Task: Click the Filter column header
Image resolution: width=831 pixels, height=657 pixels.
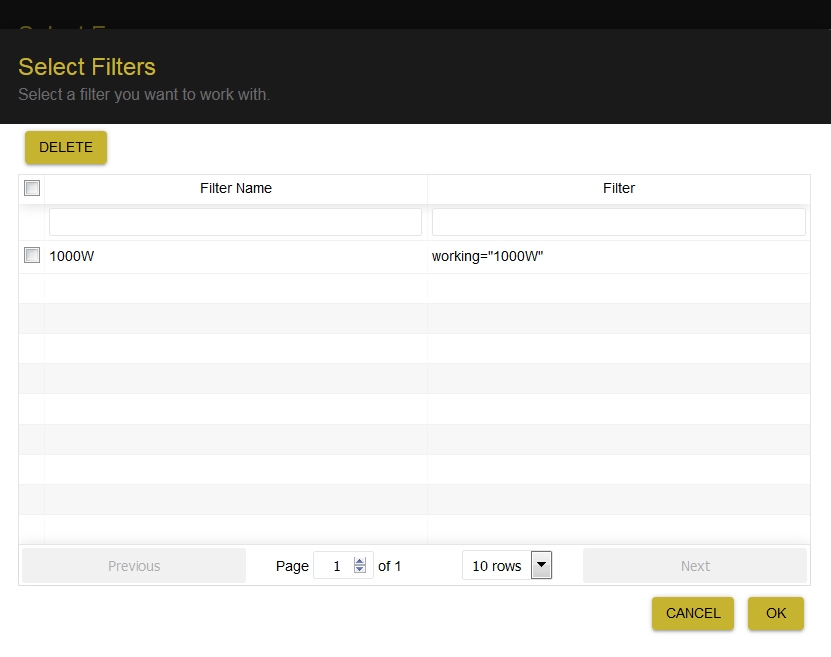Action: (x=618, y=189)
